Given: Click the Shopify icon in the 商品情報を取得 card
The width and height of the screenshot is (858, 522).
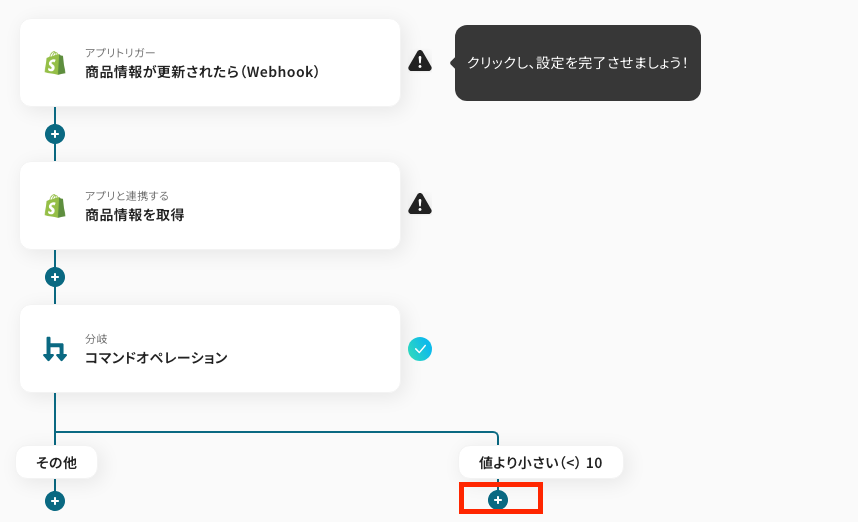Looking at the screenshot, I should (55, 206).
